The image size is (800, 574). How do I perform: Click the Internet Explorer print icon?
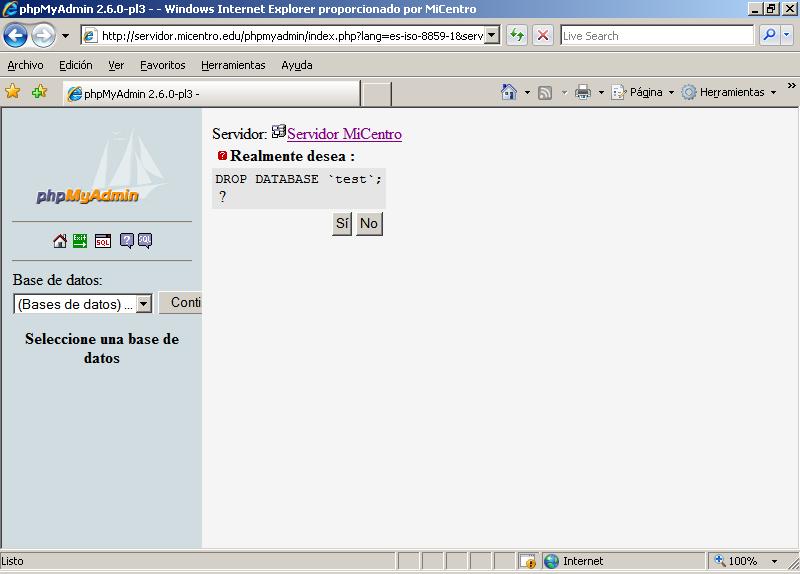tap(583, 92)
